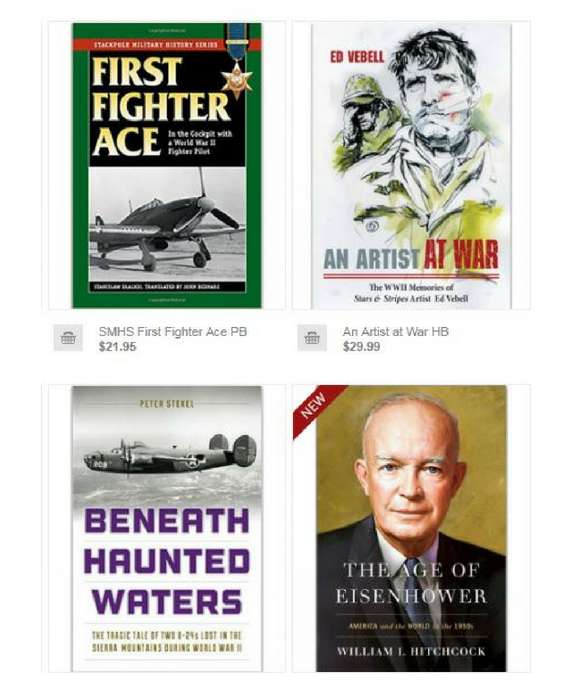
Task: Select the $29.99 price label
Action: pyautogui.click(x=361, y=347)
